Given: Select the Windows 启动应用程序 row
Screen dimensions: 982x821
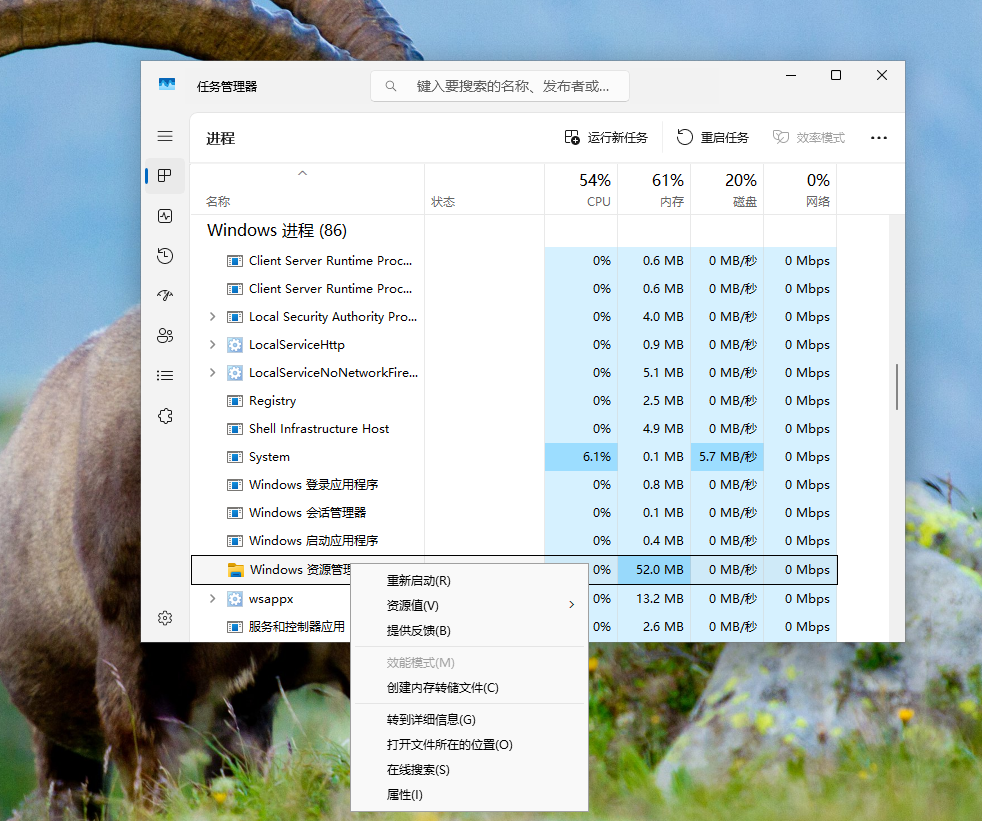Looking at the screenshot, I should click(x=514, y=540).
